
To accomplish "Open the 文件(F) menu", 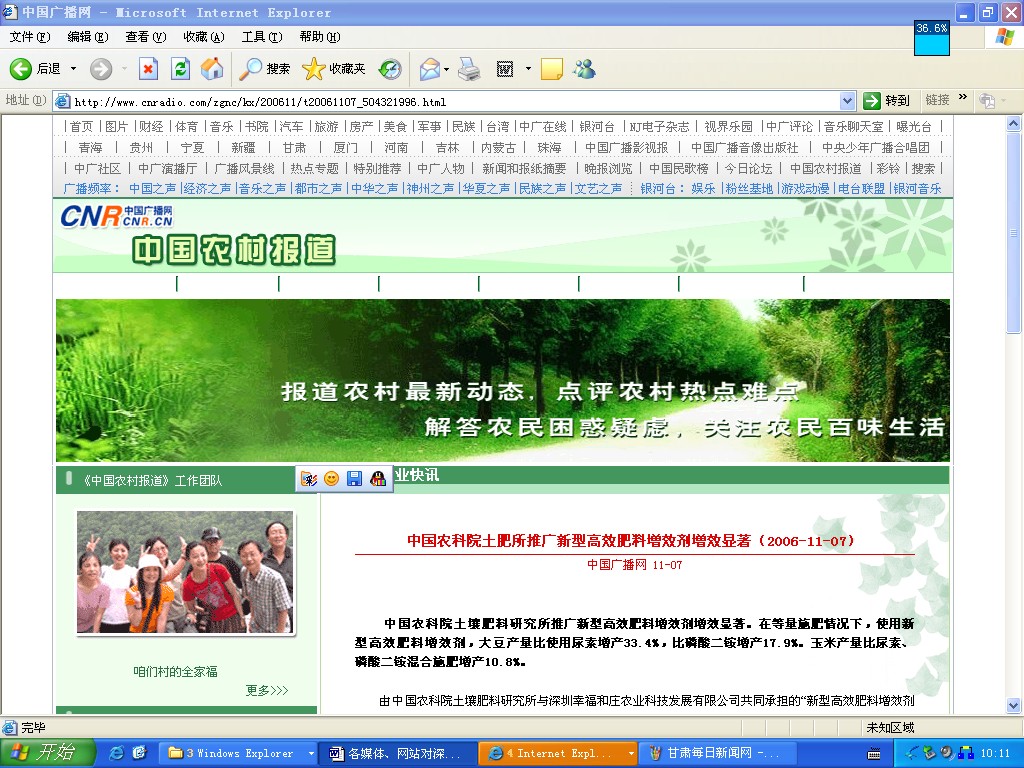I will pyautogui.click(x=29, y=37).
